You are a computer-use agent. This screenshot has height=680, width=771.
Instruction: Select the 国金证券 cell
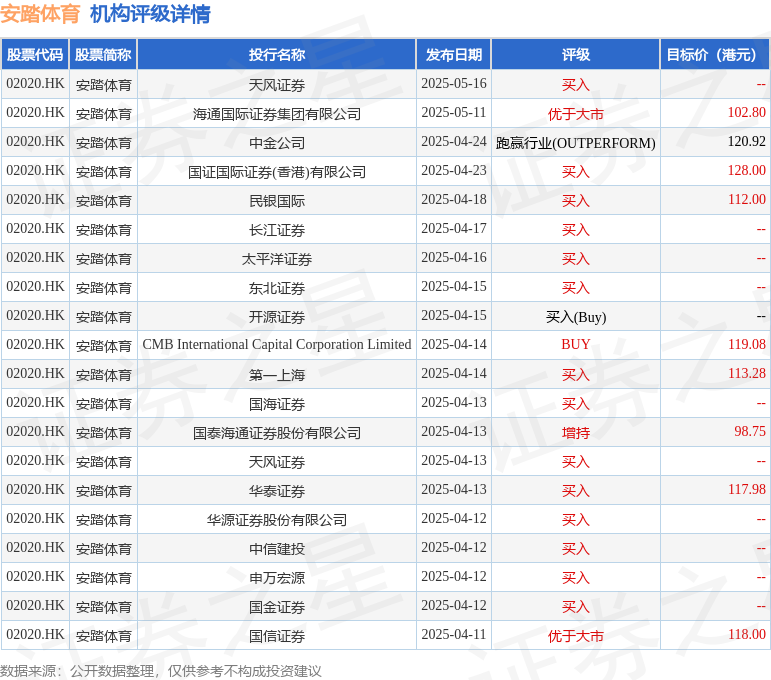277,607
